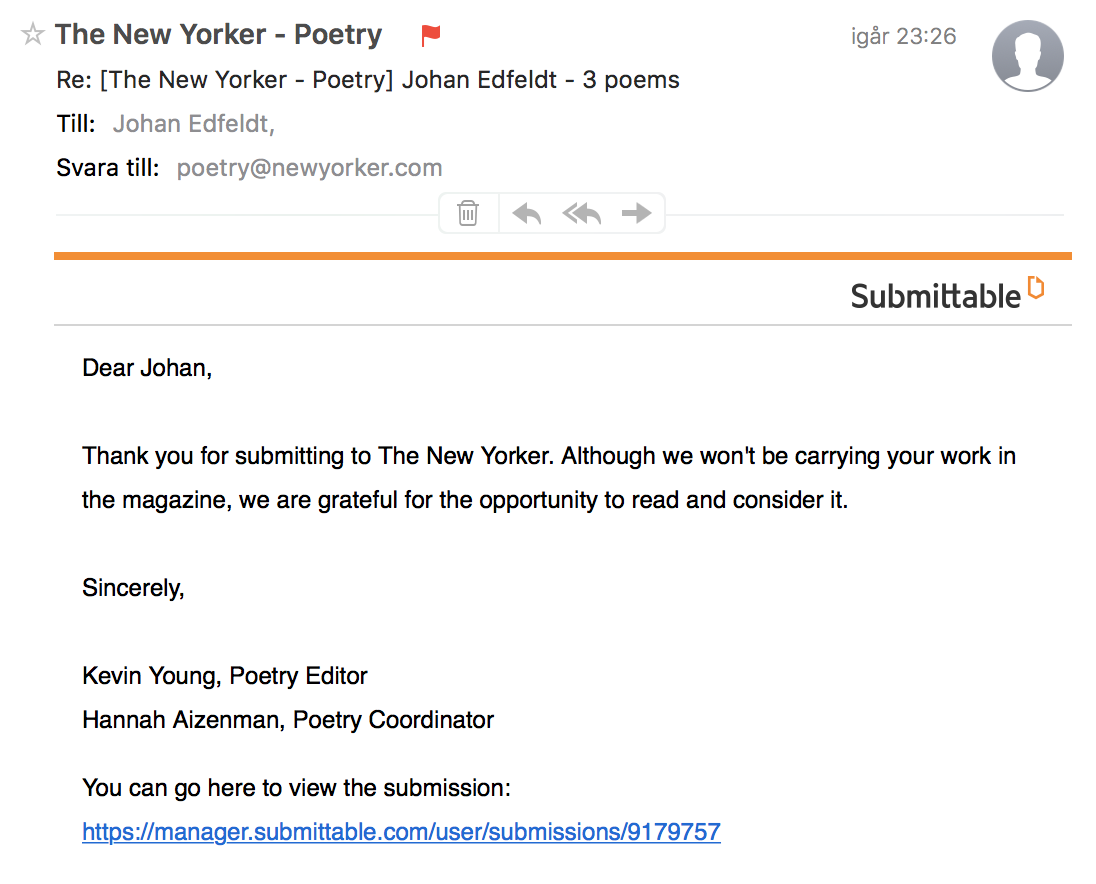The image size is (1096, 884).
Task: Click Hannah Aizenman, Poetry Coordinator line
Action: point(288,720)
